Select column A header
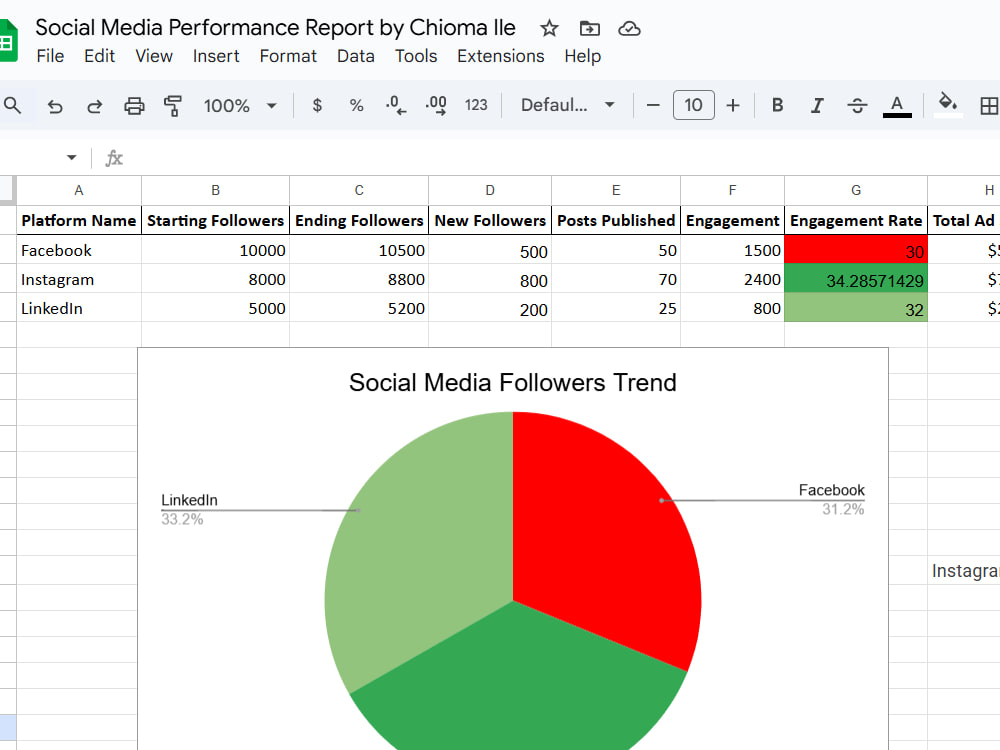Image resolution: width=1000 pixels, height=750 pixels. pyautogui.click(x=78, y=190)
